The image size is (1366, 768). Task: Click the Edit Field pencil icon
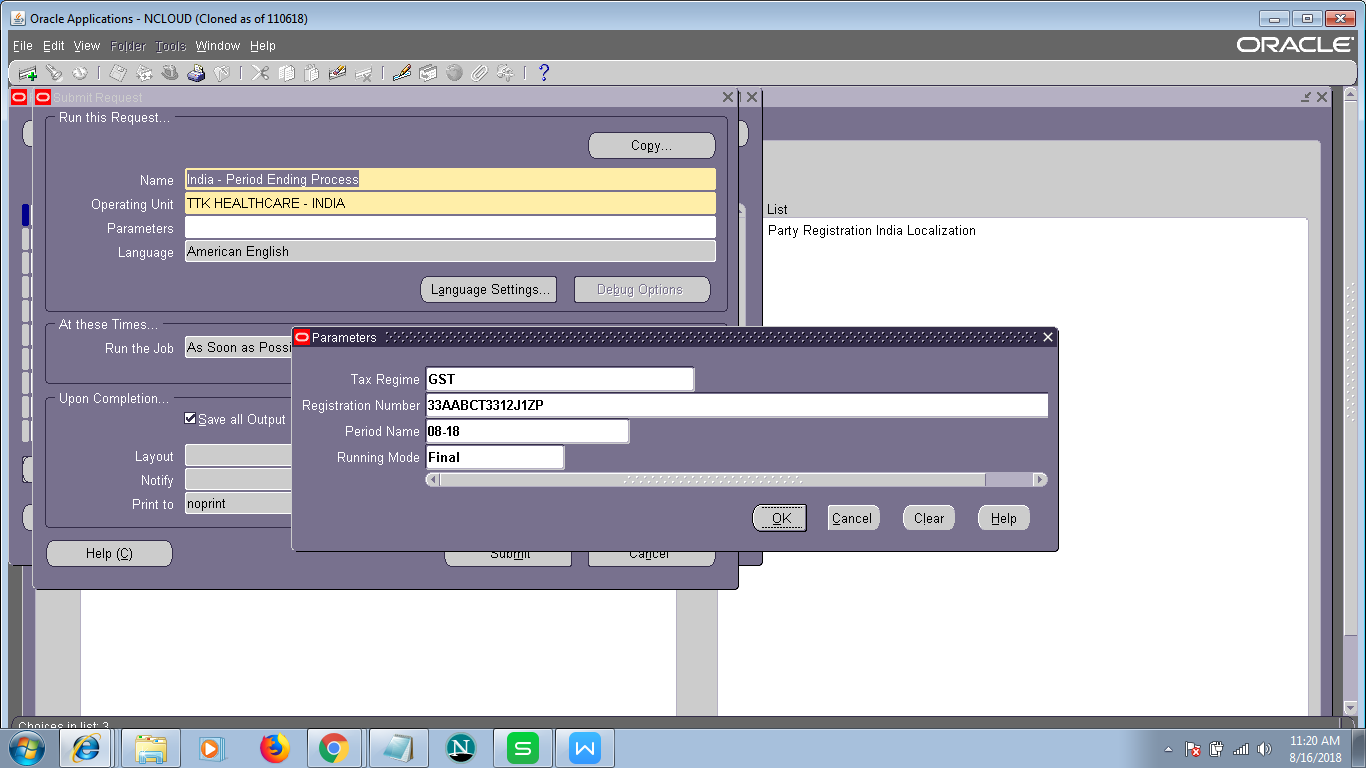tap(402, 73)
